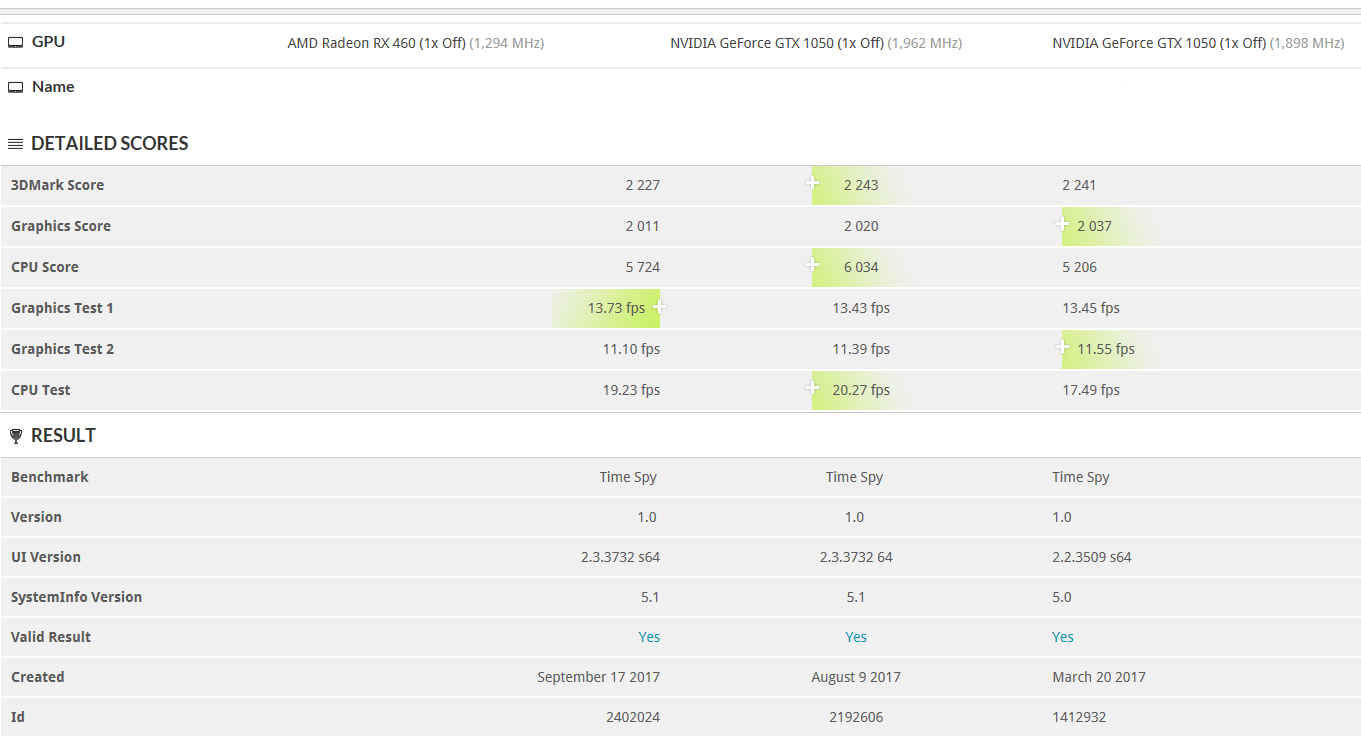Click the highlighted 2 243 score cell
Viewport: 1361px width, 738px height.
click(x=861, y=185)
